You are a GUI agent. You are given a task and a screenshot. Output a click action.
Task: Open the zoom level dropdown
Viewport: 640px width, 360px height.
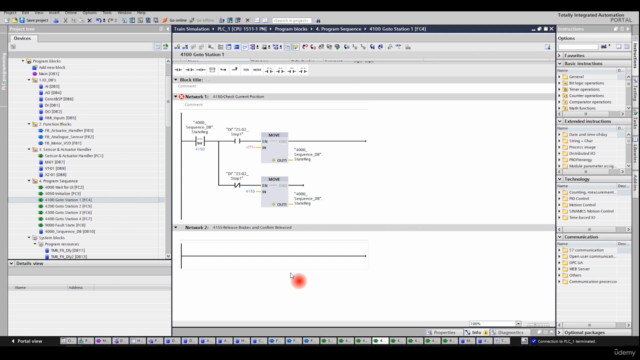click(x=518, y=324)
